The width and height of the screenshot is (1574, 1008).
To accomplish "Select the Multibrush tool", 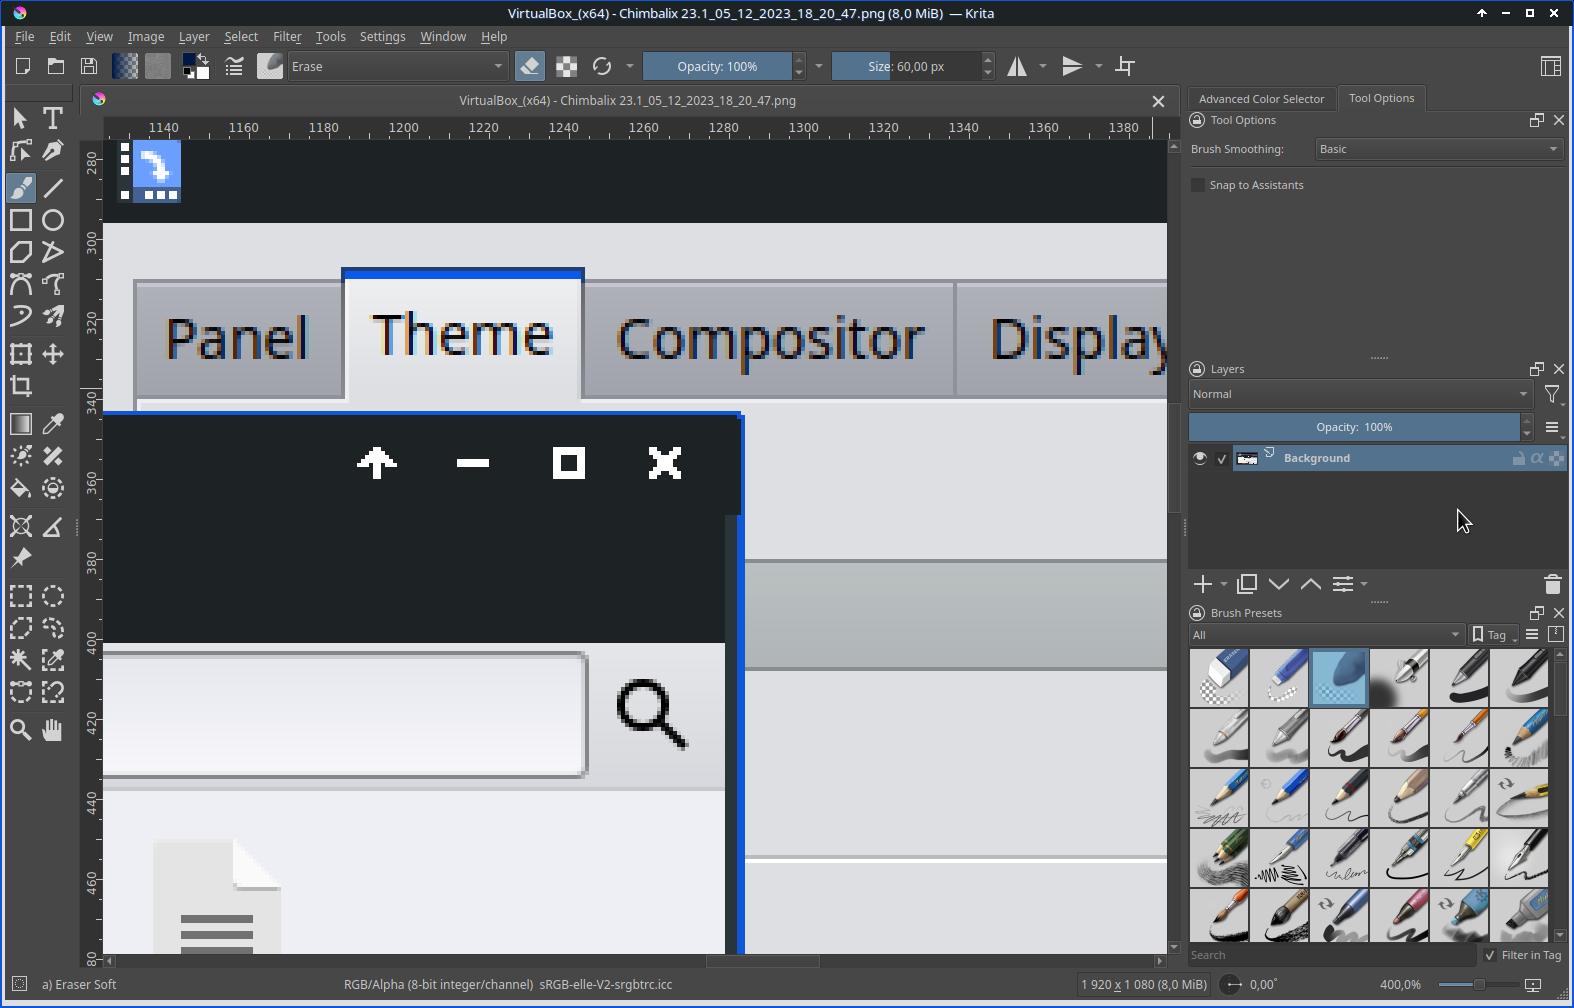I will coord(53,316).
